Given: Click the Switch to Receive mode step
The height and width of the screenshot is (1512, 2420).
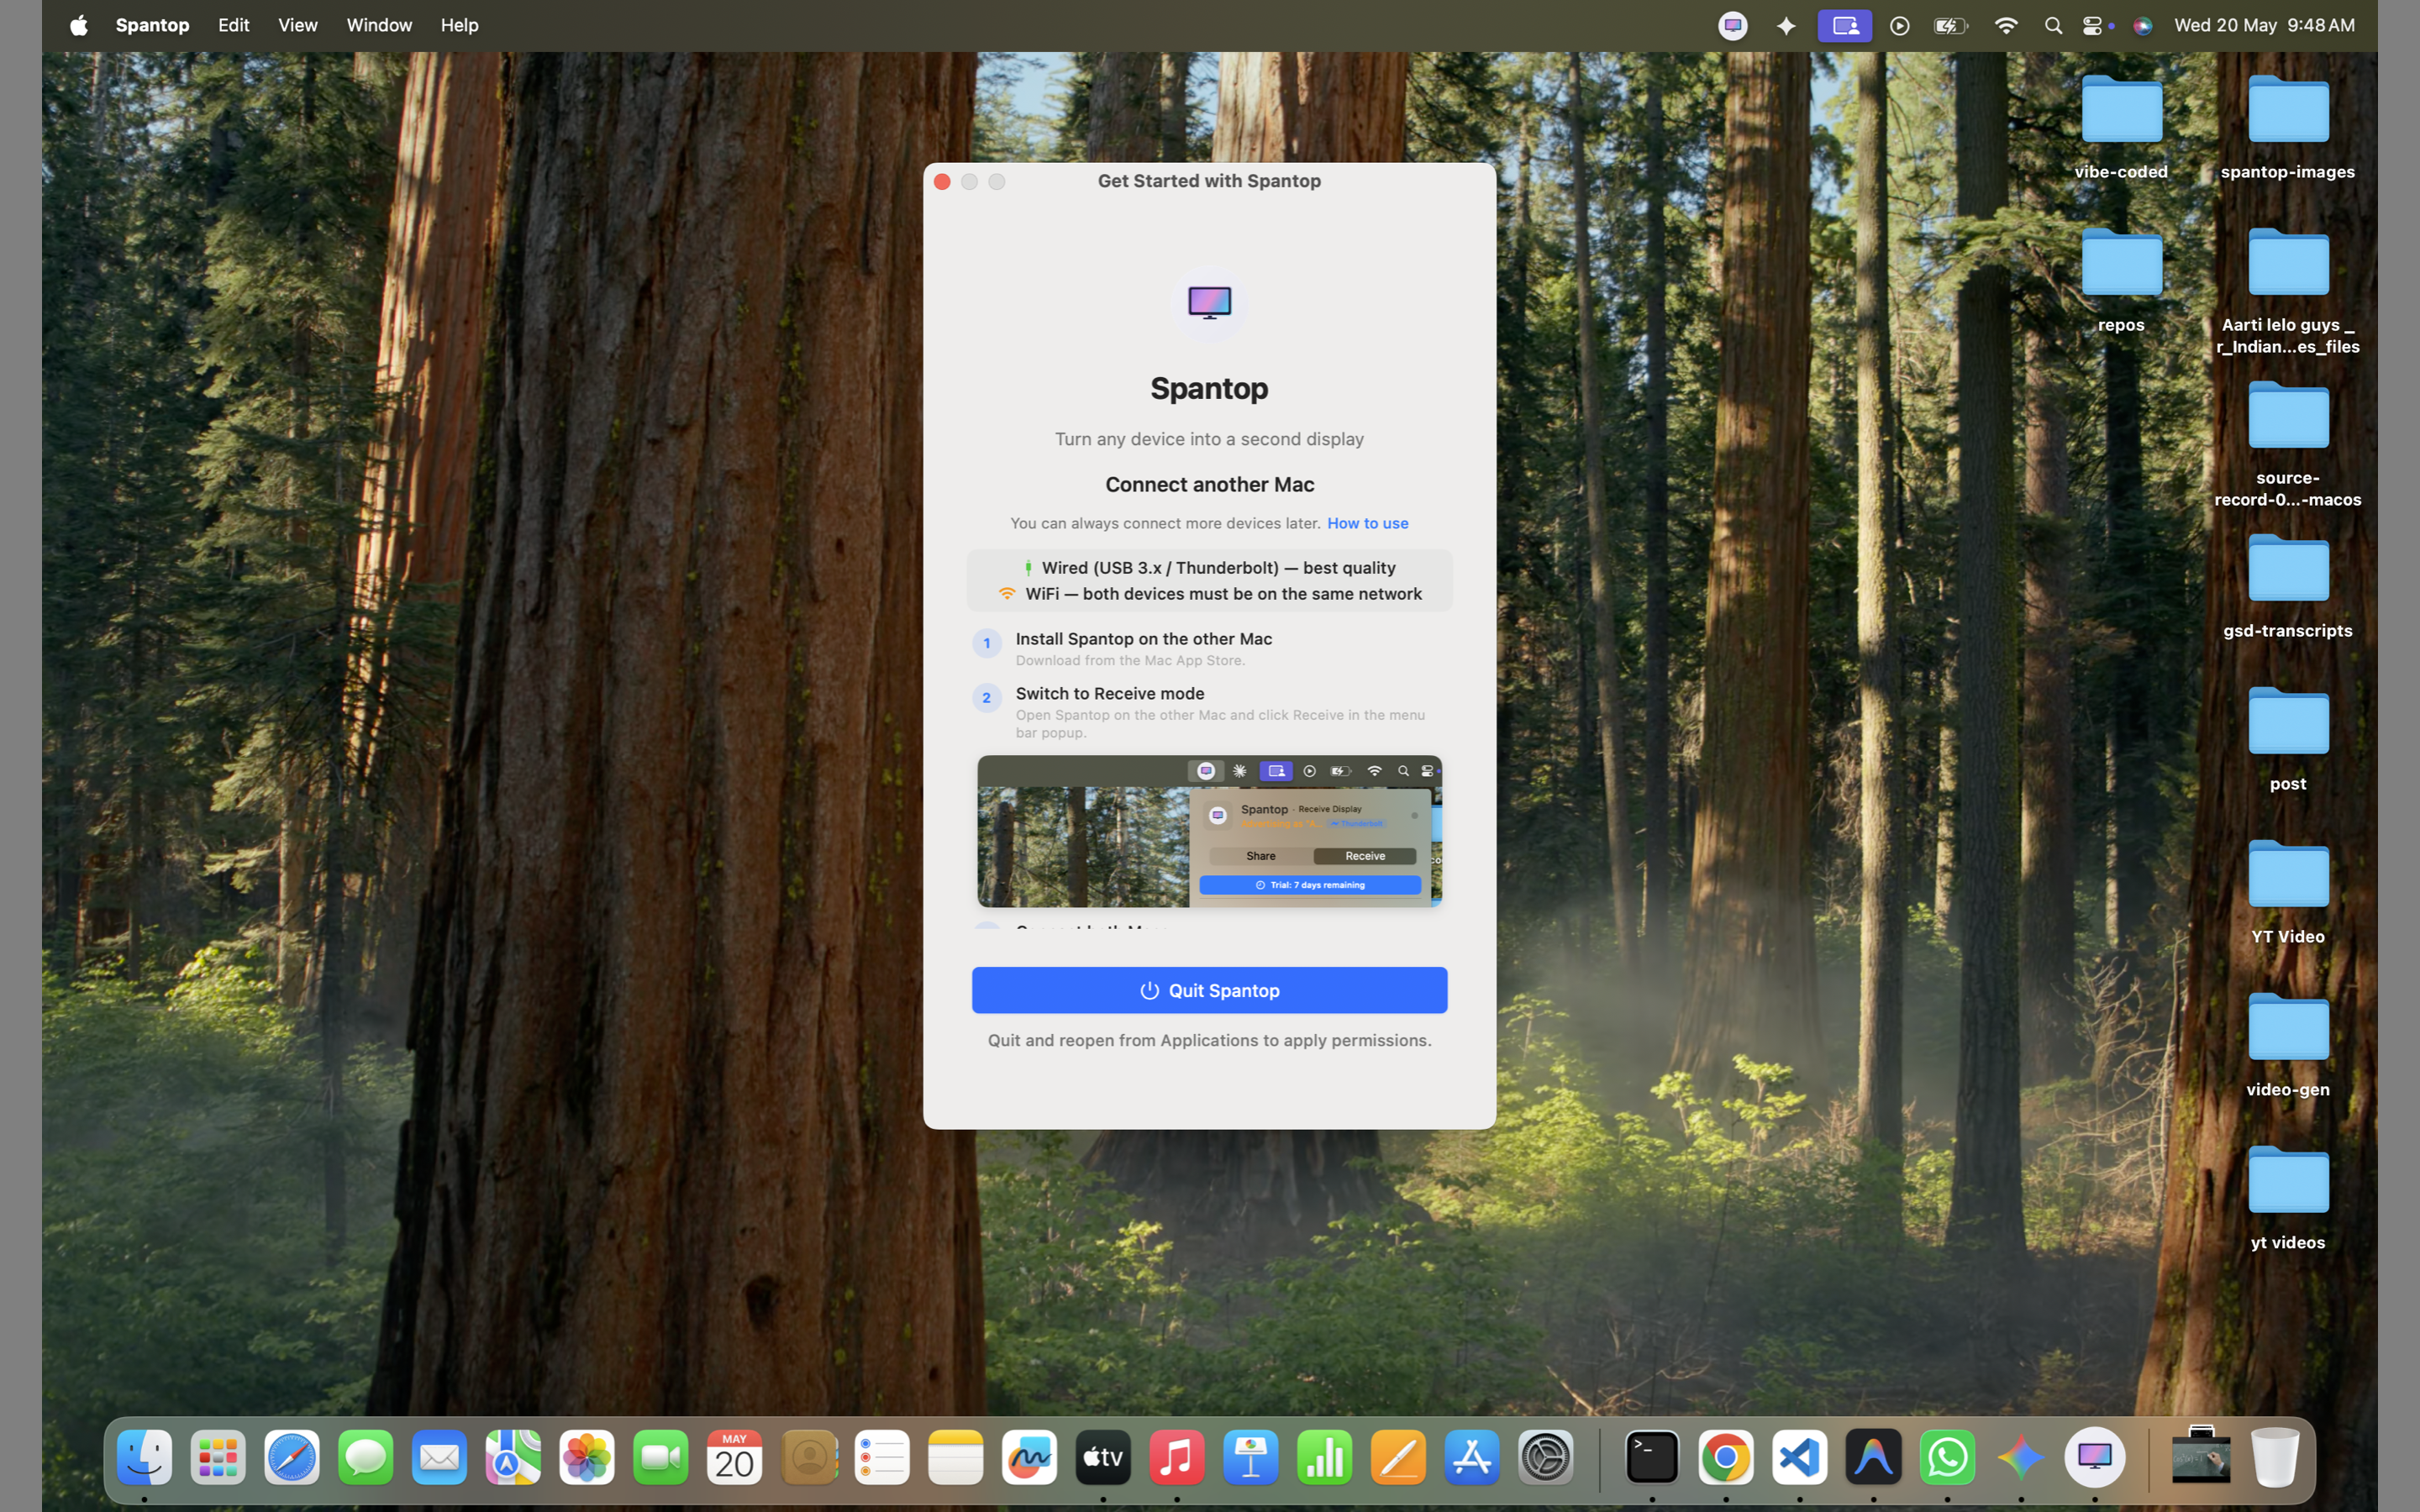Looking at the screenshot, I should [1209, 712].
